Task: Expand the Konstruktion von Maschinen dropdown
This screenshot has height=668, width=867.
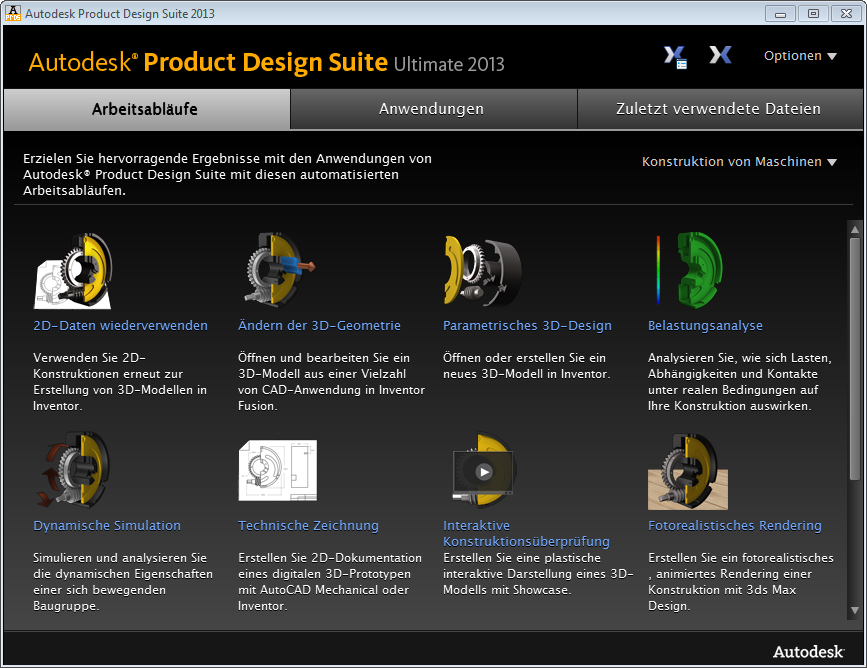Action: pos(739,161)
